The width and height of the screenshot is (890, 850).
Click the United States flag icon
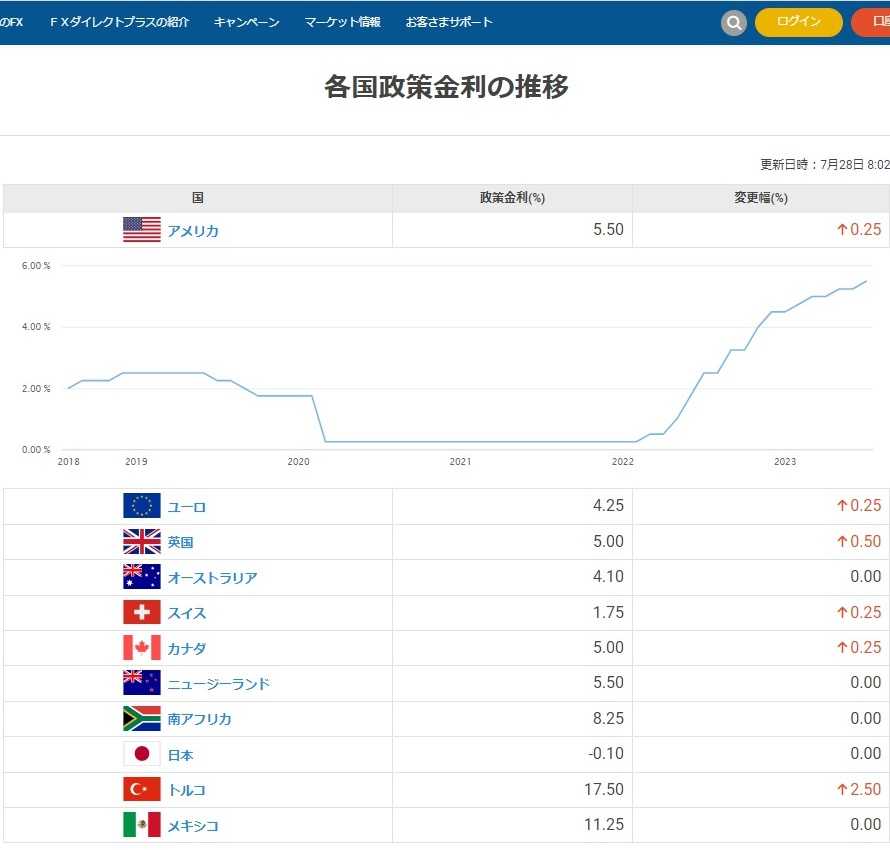click(x=141, y=230)
